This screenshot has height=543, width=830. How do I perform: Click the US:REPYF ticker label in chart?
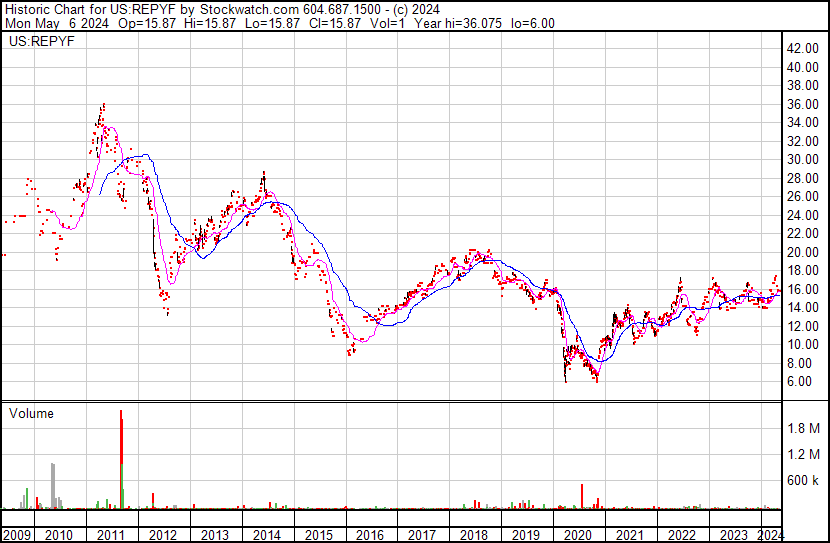(x=37, y=42)
